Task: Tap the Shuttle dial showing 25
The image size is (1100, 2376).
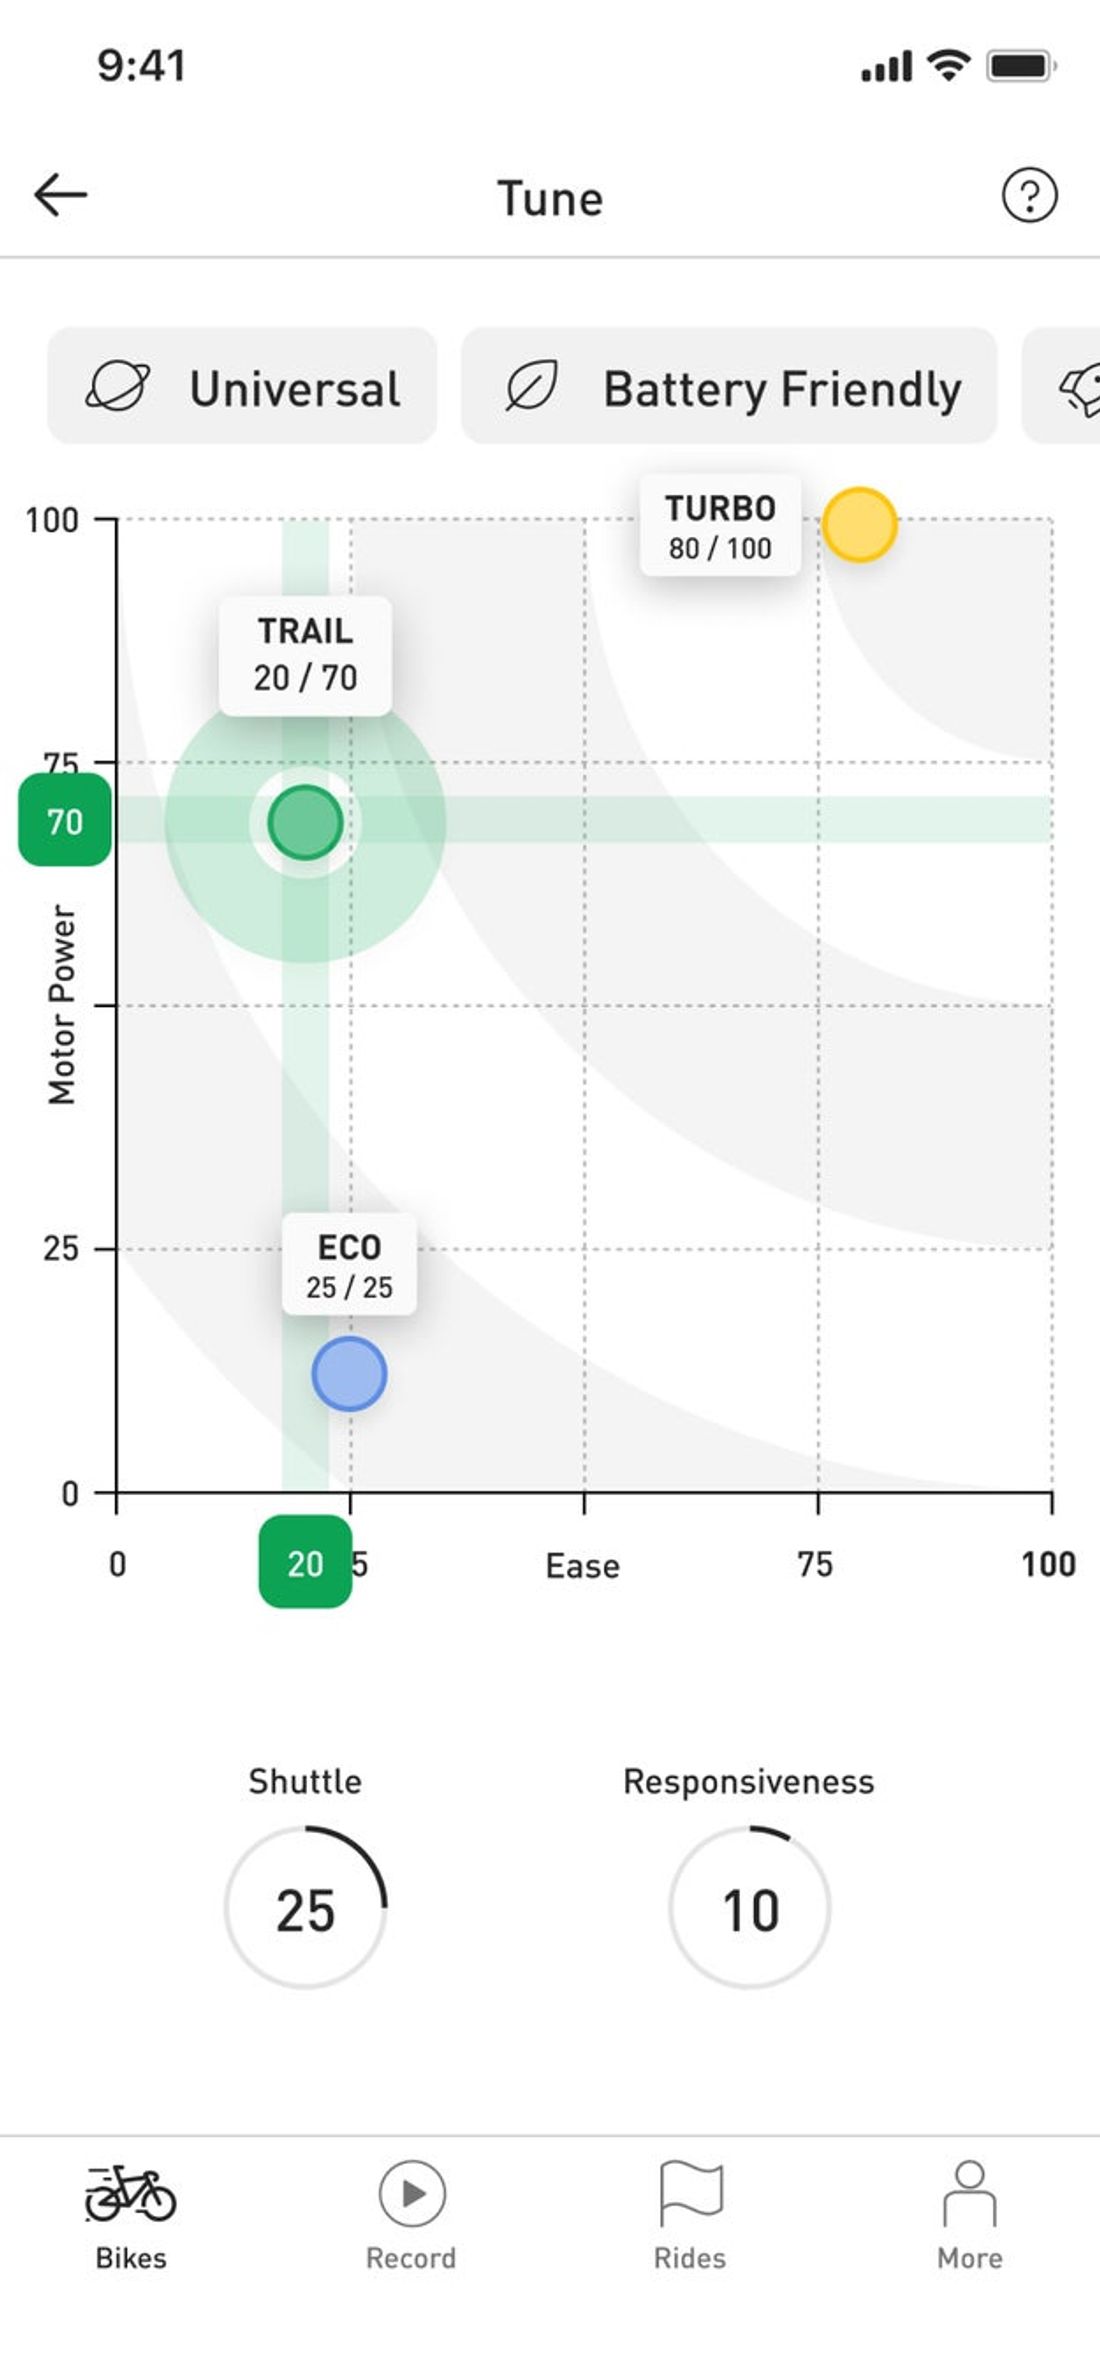Action: 305,1907
